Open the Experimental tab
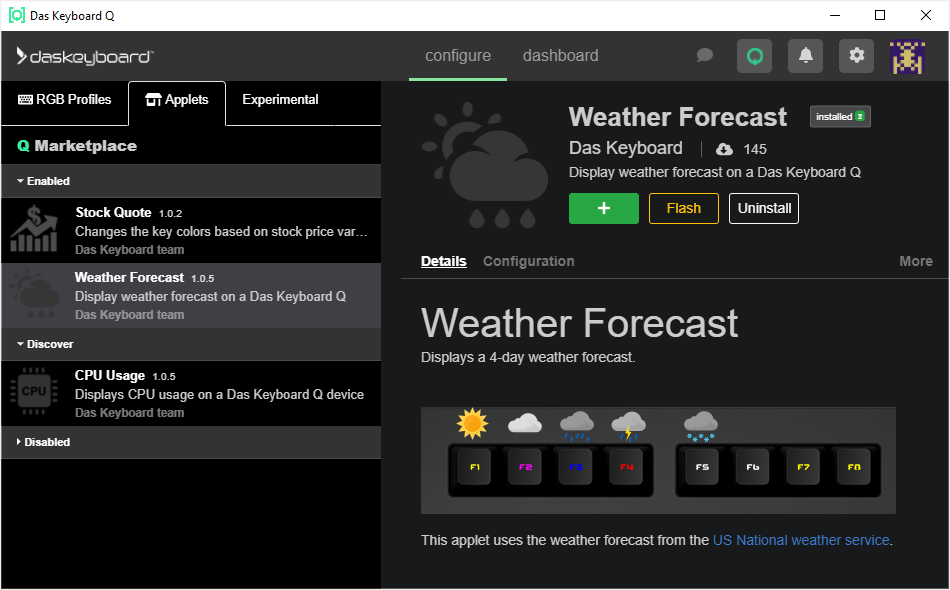The width and height of the screenshot is (950, 590). [280, 100]
